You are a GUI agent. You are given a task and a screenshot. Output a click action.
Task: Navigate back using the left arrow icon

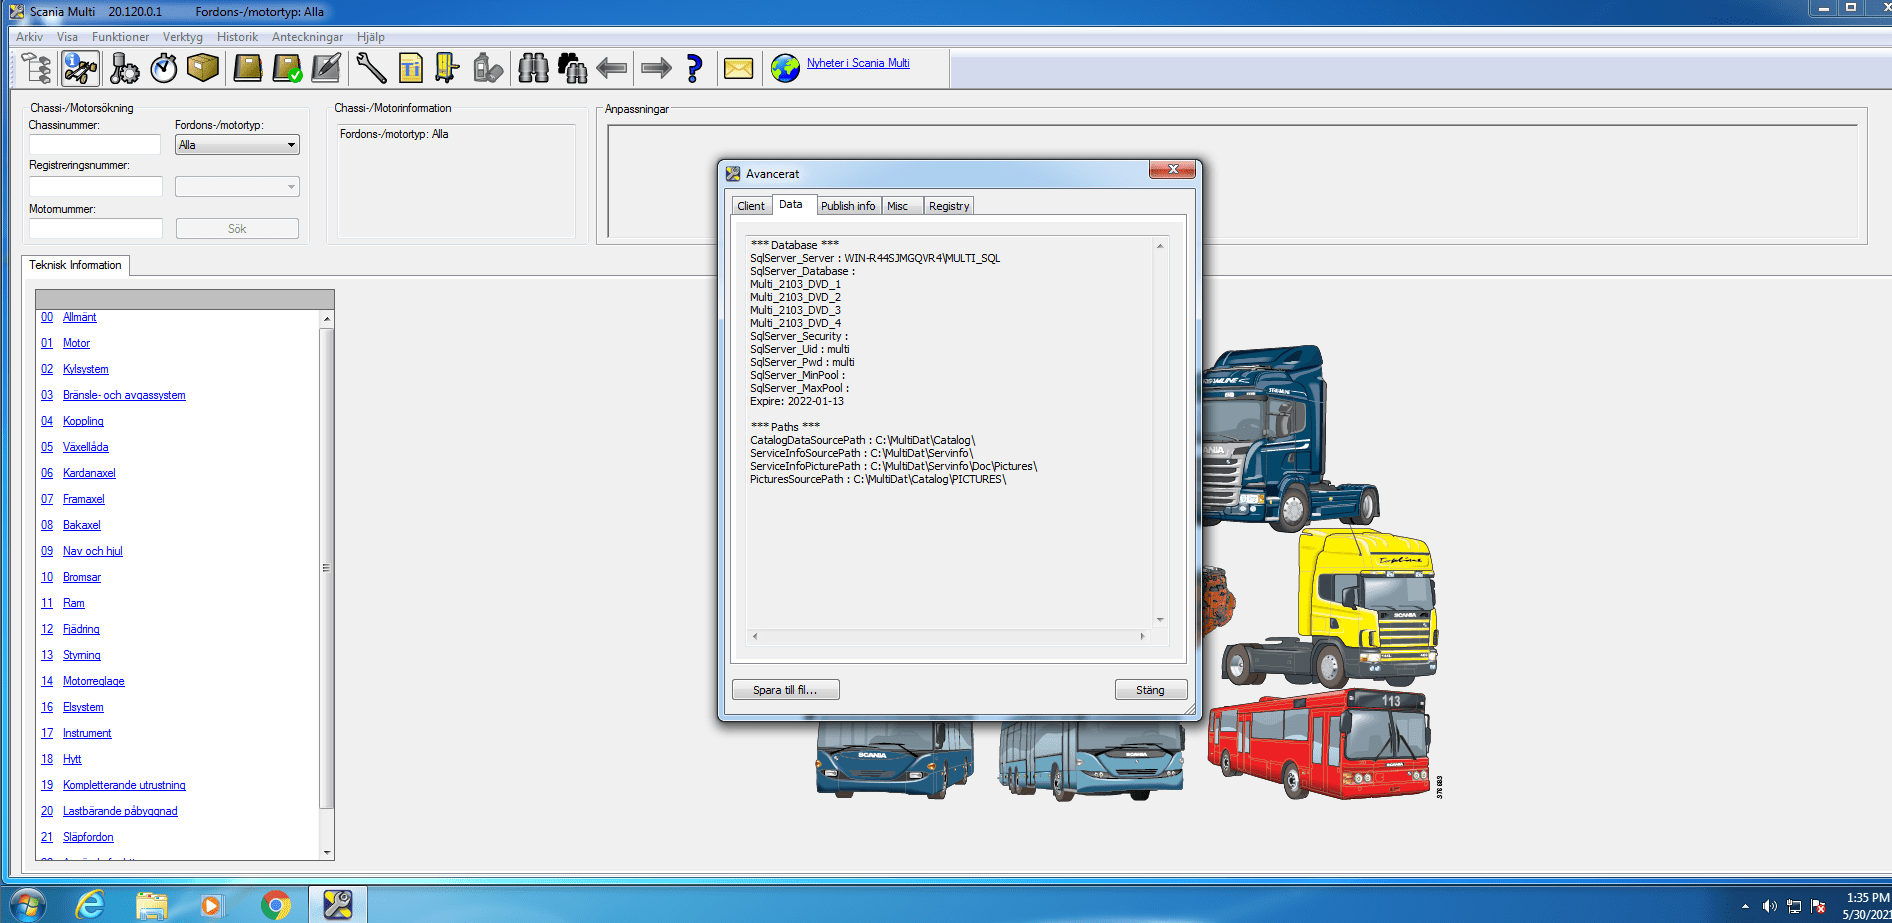[612, 67]
